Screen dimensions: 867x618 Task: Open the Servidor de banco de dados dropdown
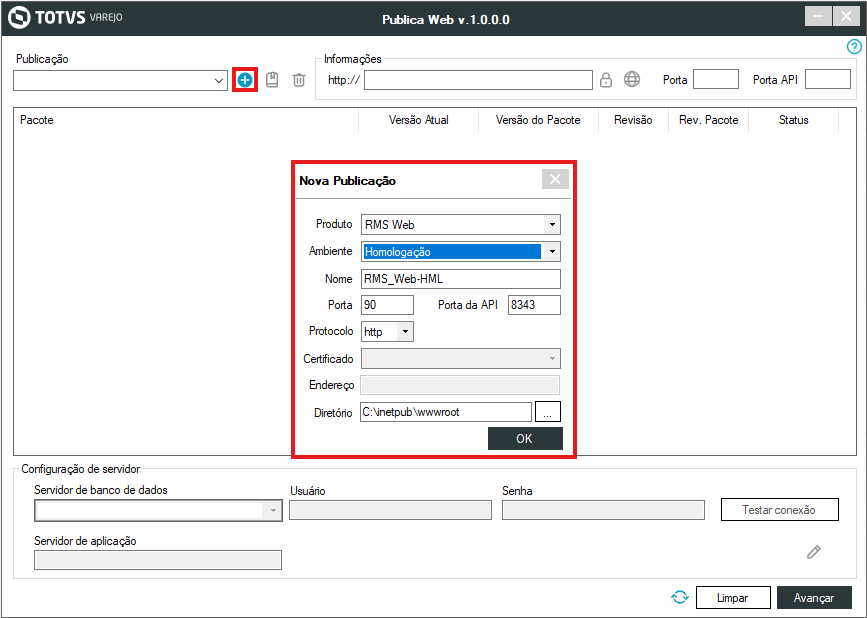pos(158,510)
